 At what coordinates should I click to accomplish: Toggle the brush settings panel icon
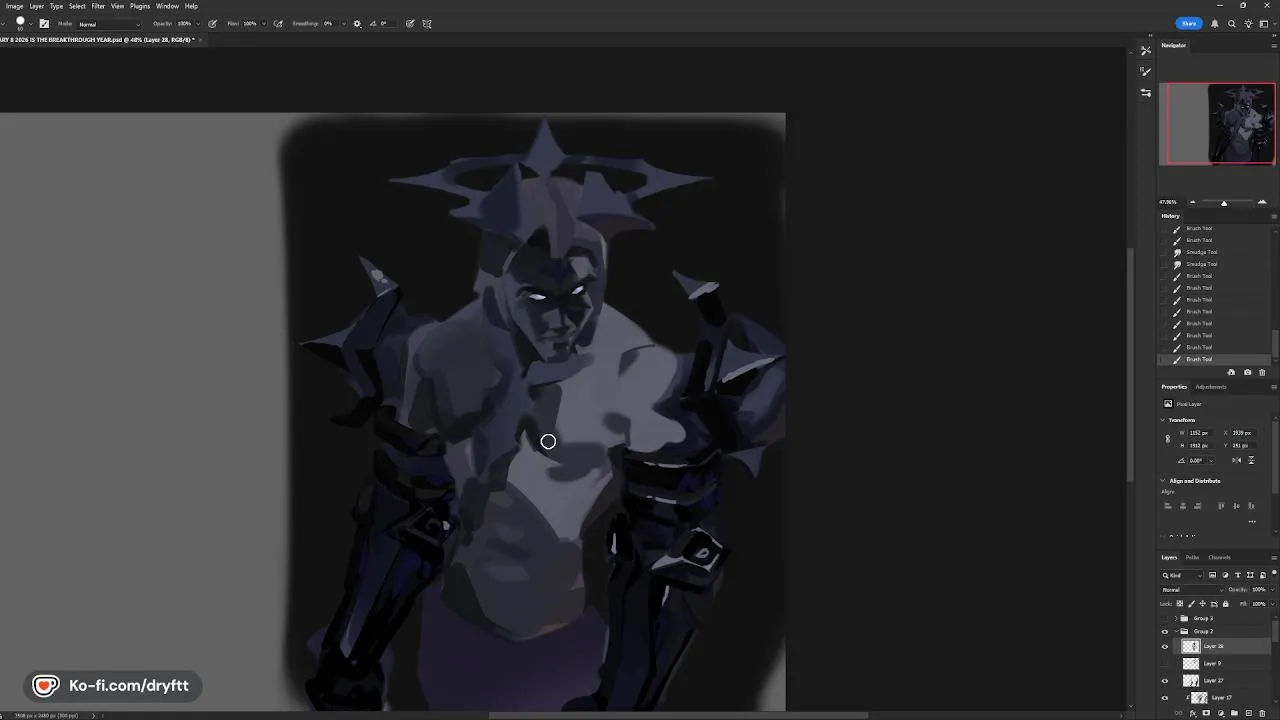click(44, 24)
